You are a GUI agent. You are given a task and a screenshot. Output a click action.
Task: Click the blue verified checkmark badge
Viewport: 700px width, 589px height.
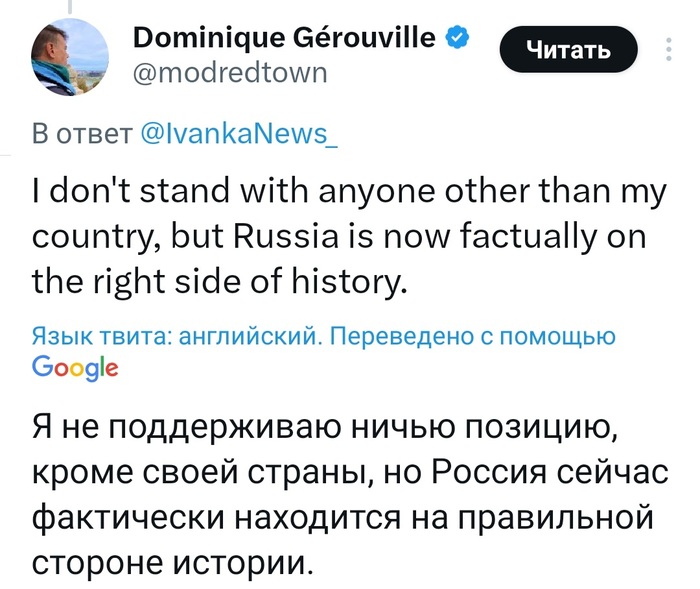click(456, 39)
